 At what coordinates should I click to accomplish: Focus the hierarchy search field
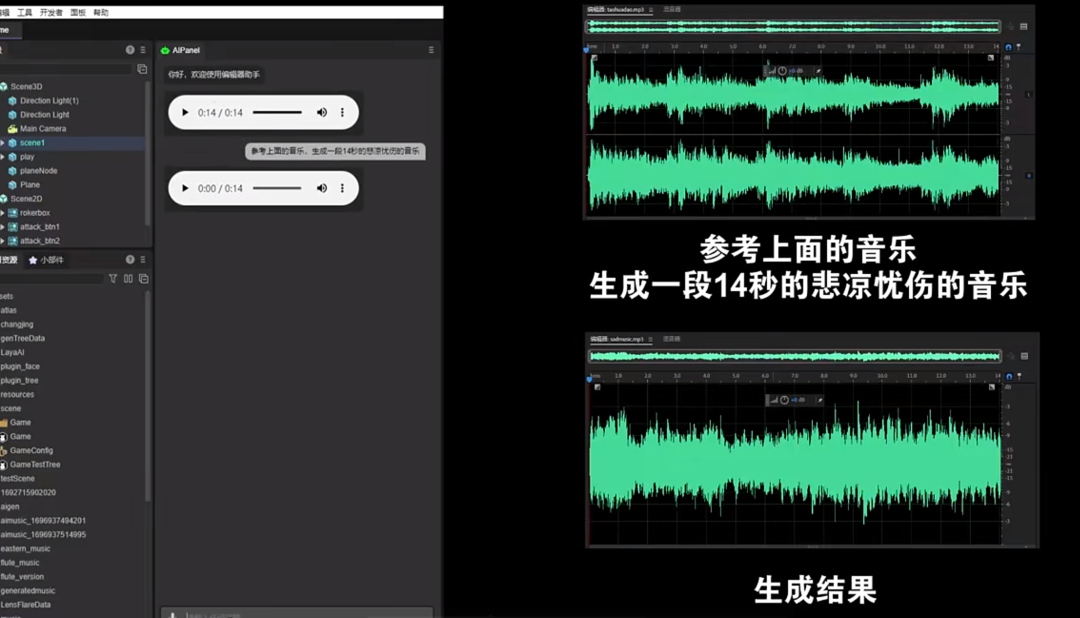click(x=65, y=69)
